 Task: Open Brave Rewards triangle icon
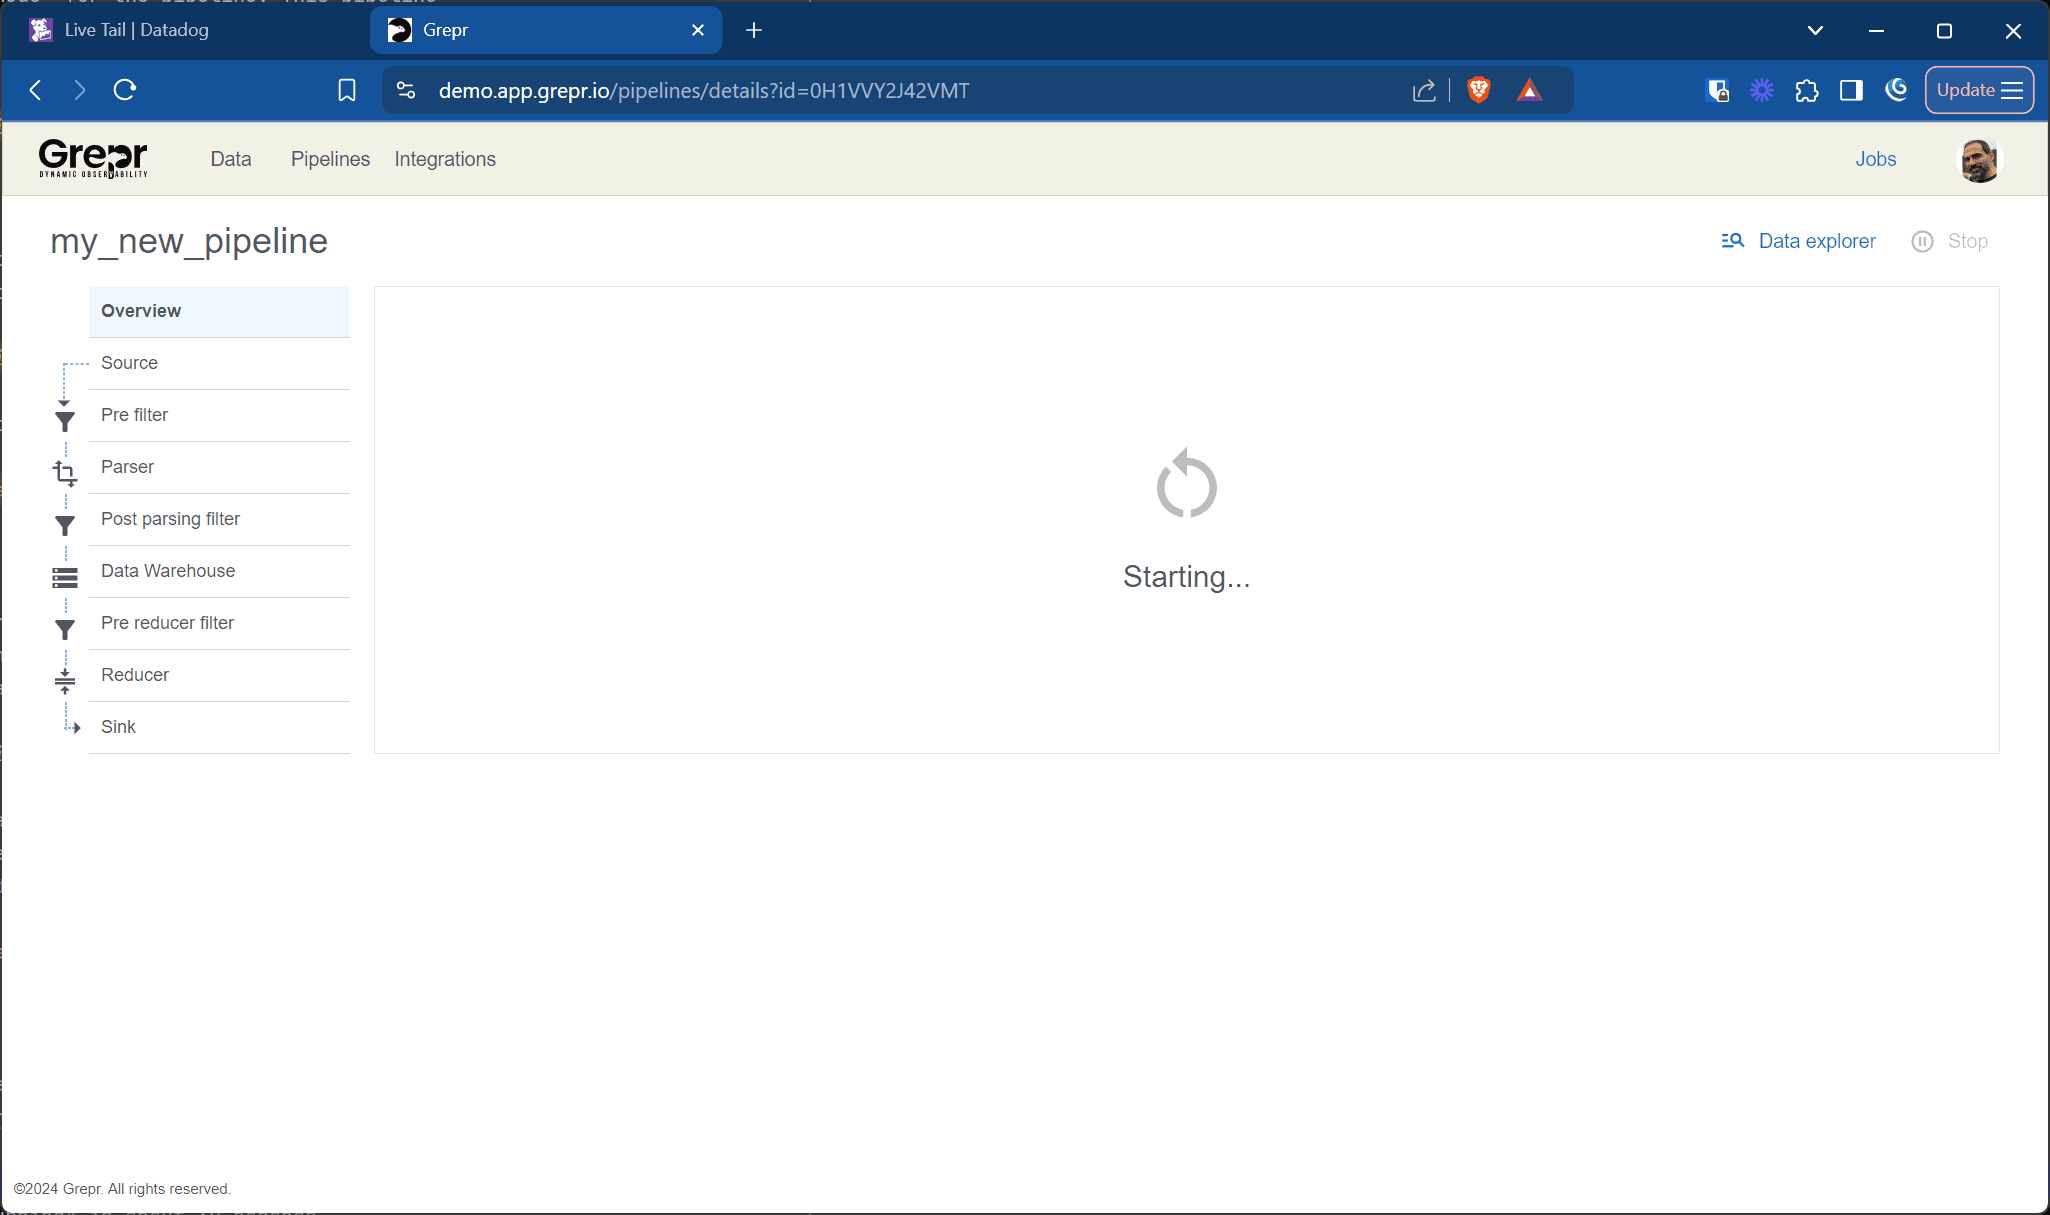coord(1529,90)
